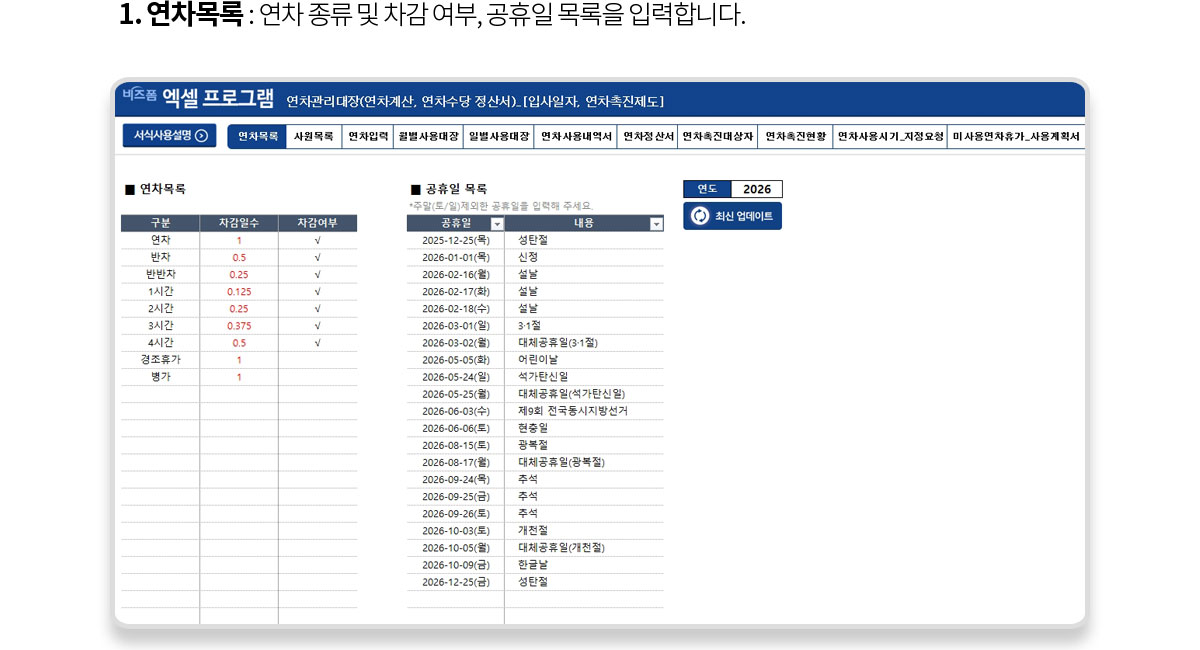Click the 반반차 row label
Viewport: 1200px width, 650px height.
160,275
